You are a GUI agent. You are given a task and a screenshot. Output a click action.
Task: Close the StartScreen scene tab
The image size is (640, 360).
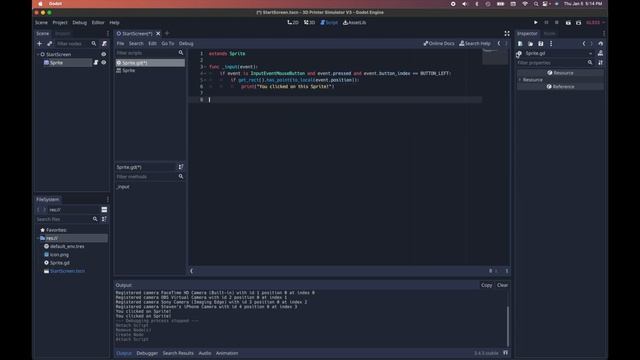pos(158,33)
